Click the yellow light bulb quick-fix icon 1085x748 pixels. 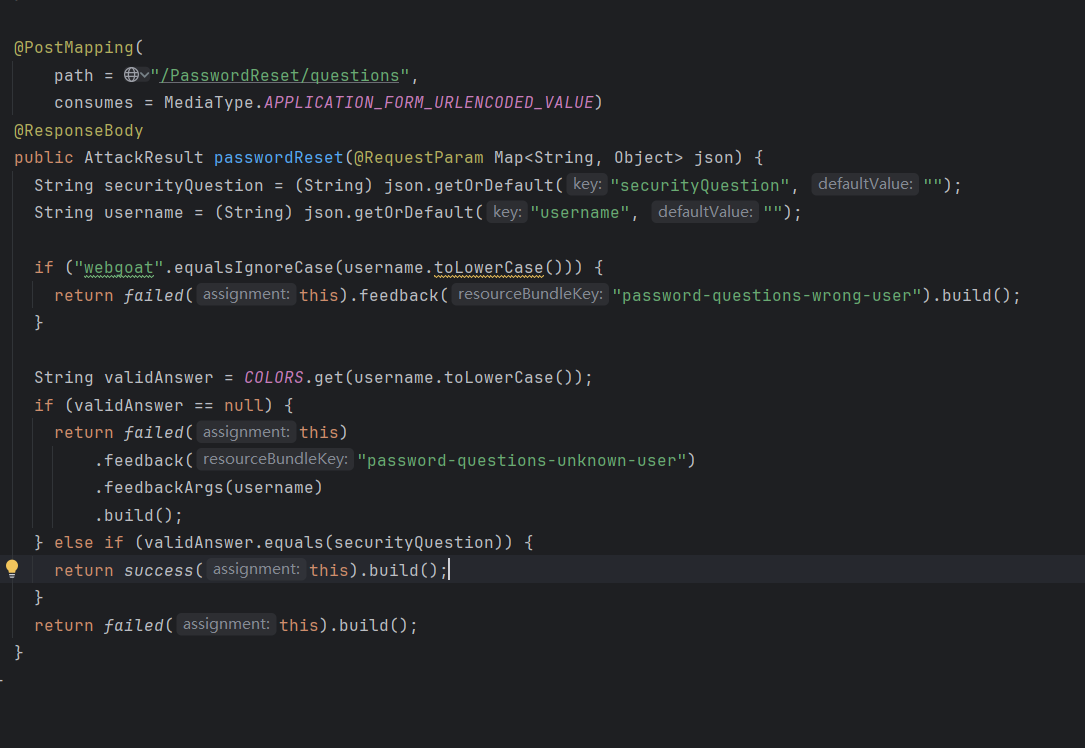(12, 569)
